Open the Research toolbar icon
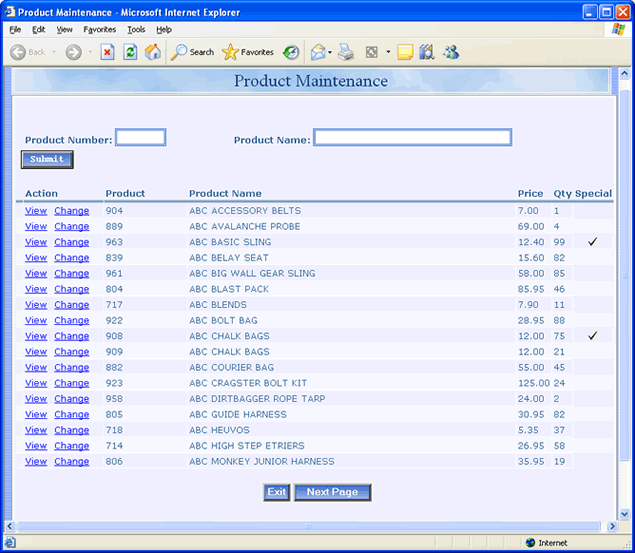The width and height of the screenshot is (635, 553). [x=427, y=52]
